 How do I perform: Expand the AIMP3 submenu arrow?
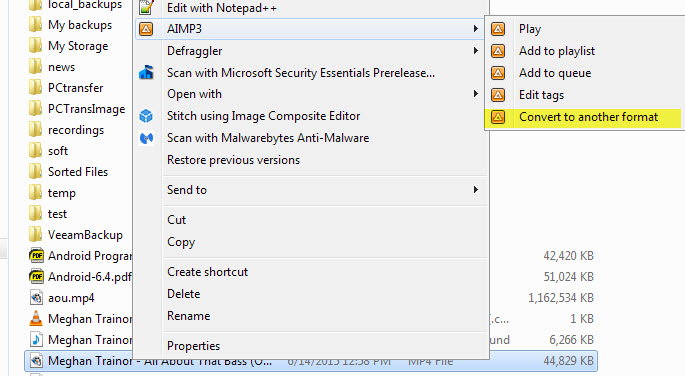click(475, 29)
